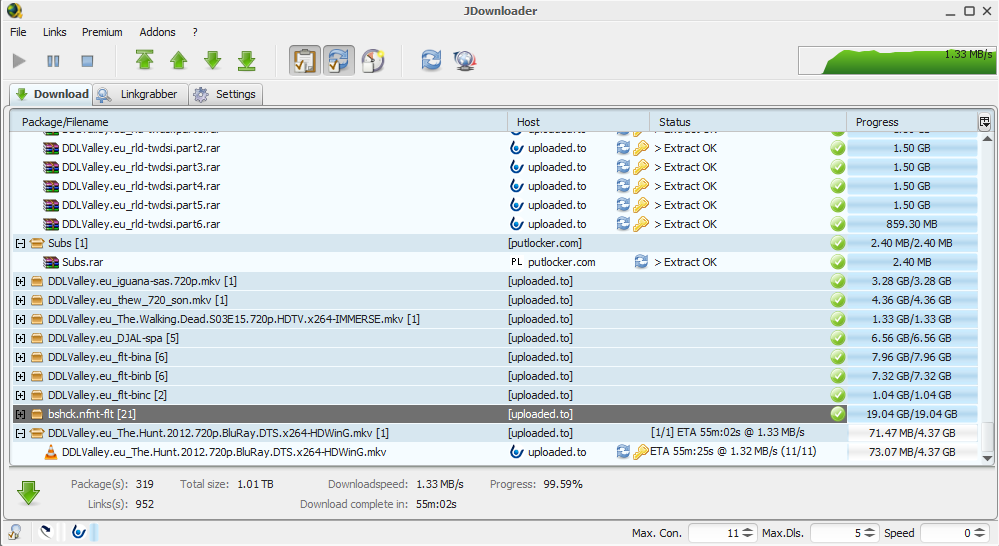This screenshot has height=546, width=999.
Task: Collapse the Subs [1] package
Action: pos(20,243)
